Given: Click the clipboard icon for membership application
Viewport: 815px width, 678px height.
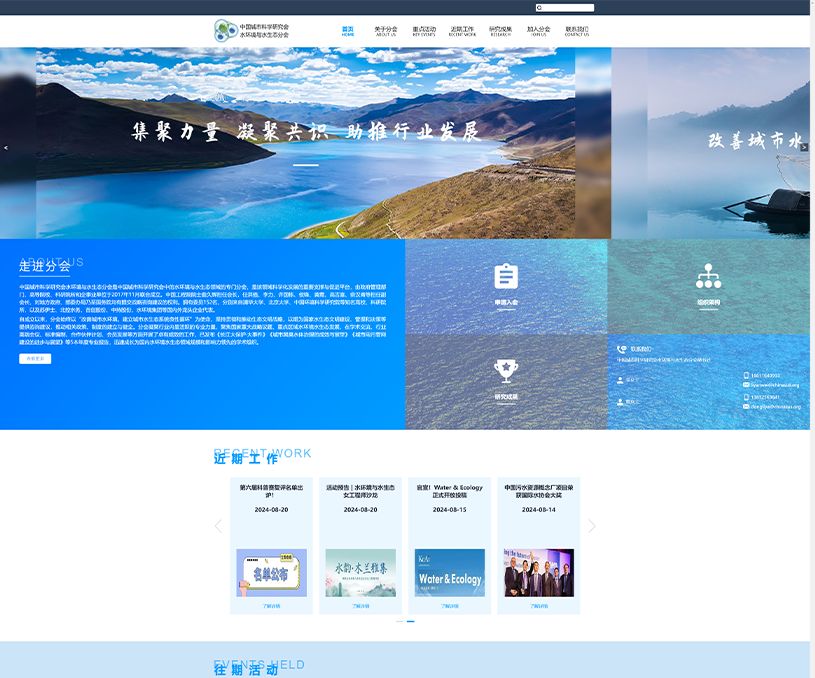Looking at the screenshot, I should coord(506,276).
